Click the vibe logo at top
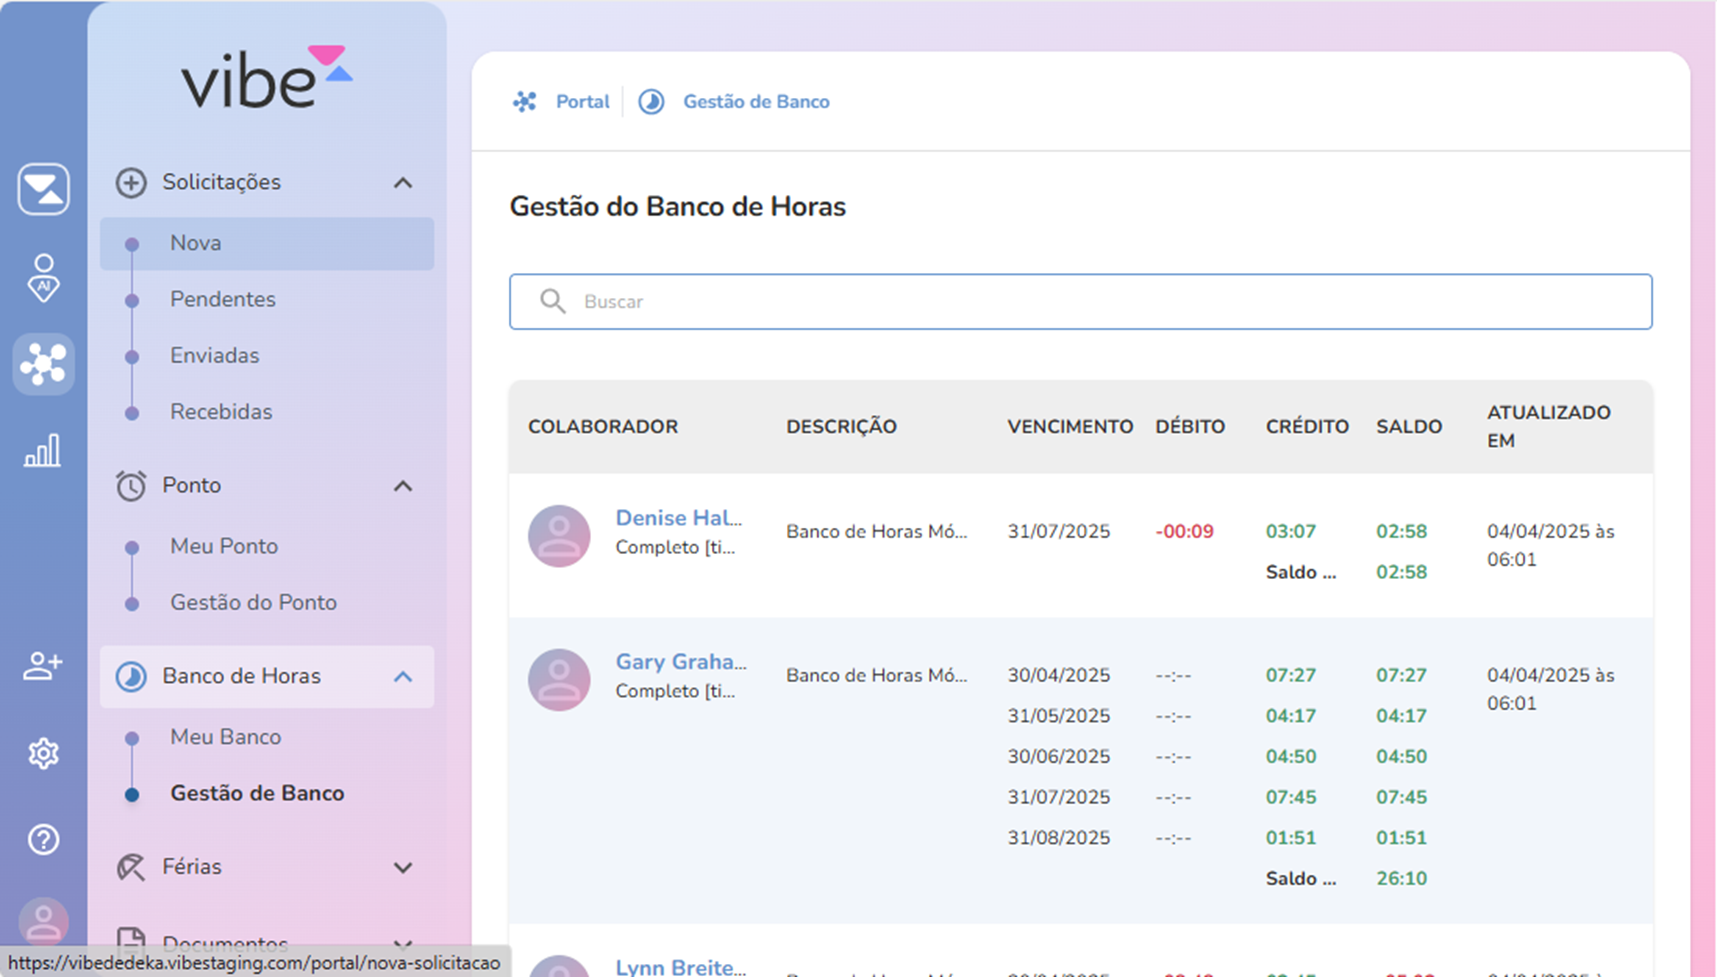The width and height of the screenshot is (1717, 977). 266,78
